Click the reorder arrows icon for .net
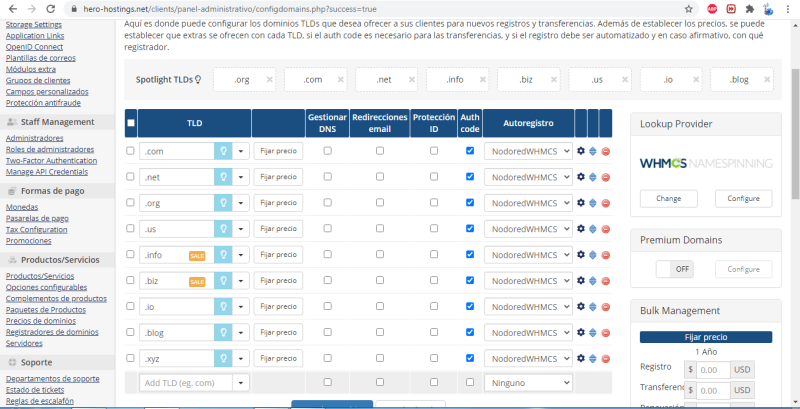The height and width of the screenshot is (409, 800). tap(592, 177)
